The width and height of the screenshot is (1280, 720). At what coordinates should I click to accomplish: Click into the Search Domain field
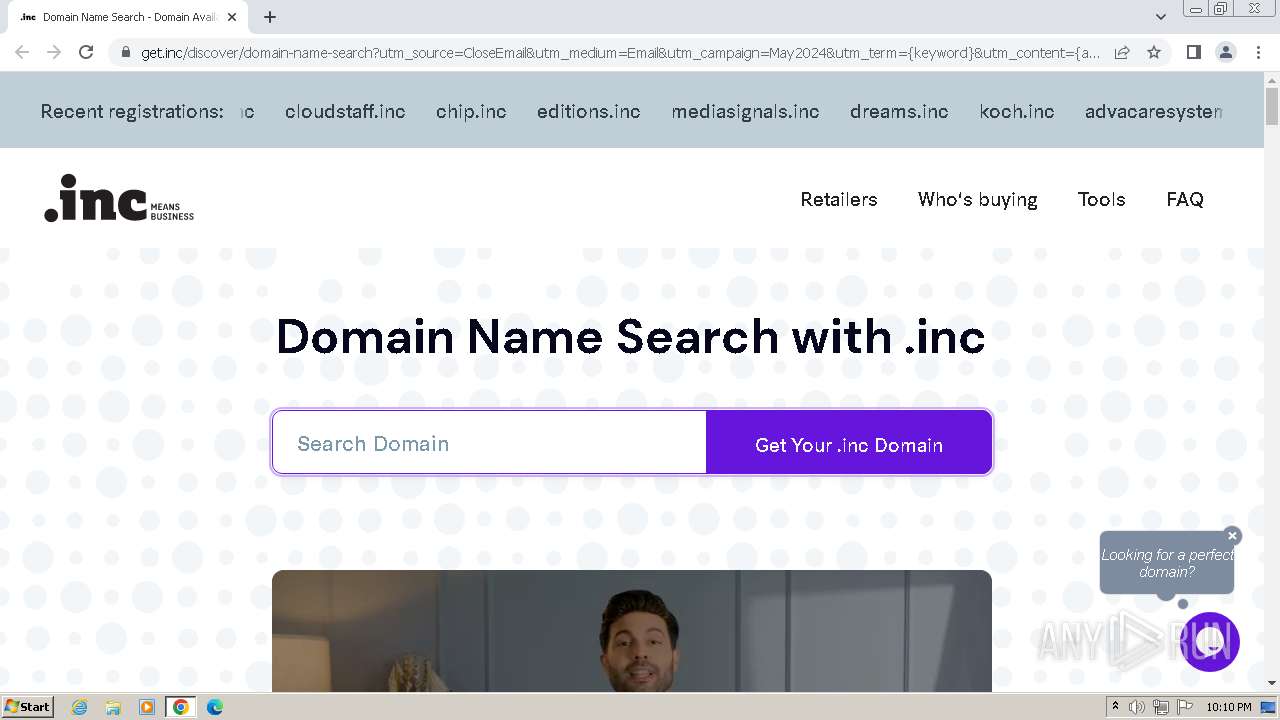(490, 443)
